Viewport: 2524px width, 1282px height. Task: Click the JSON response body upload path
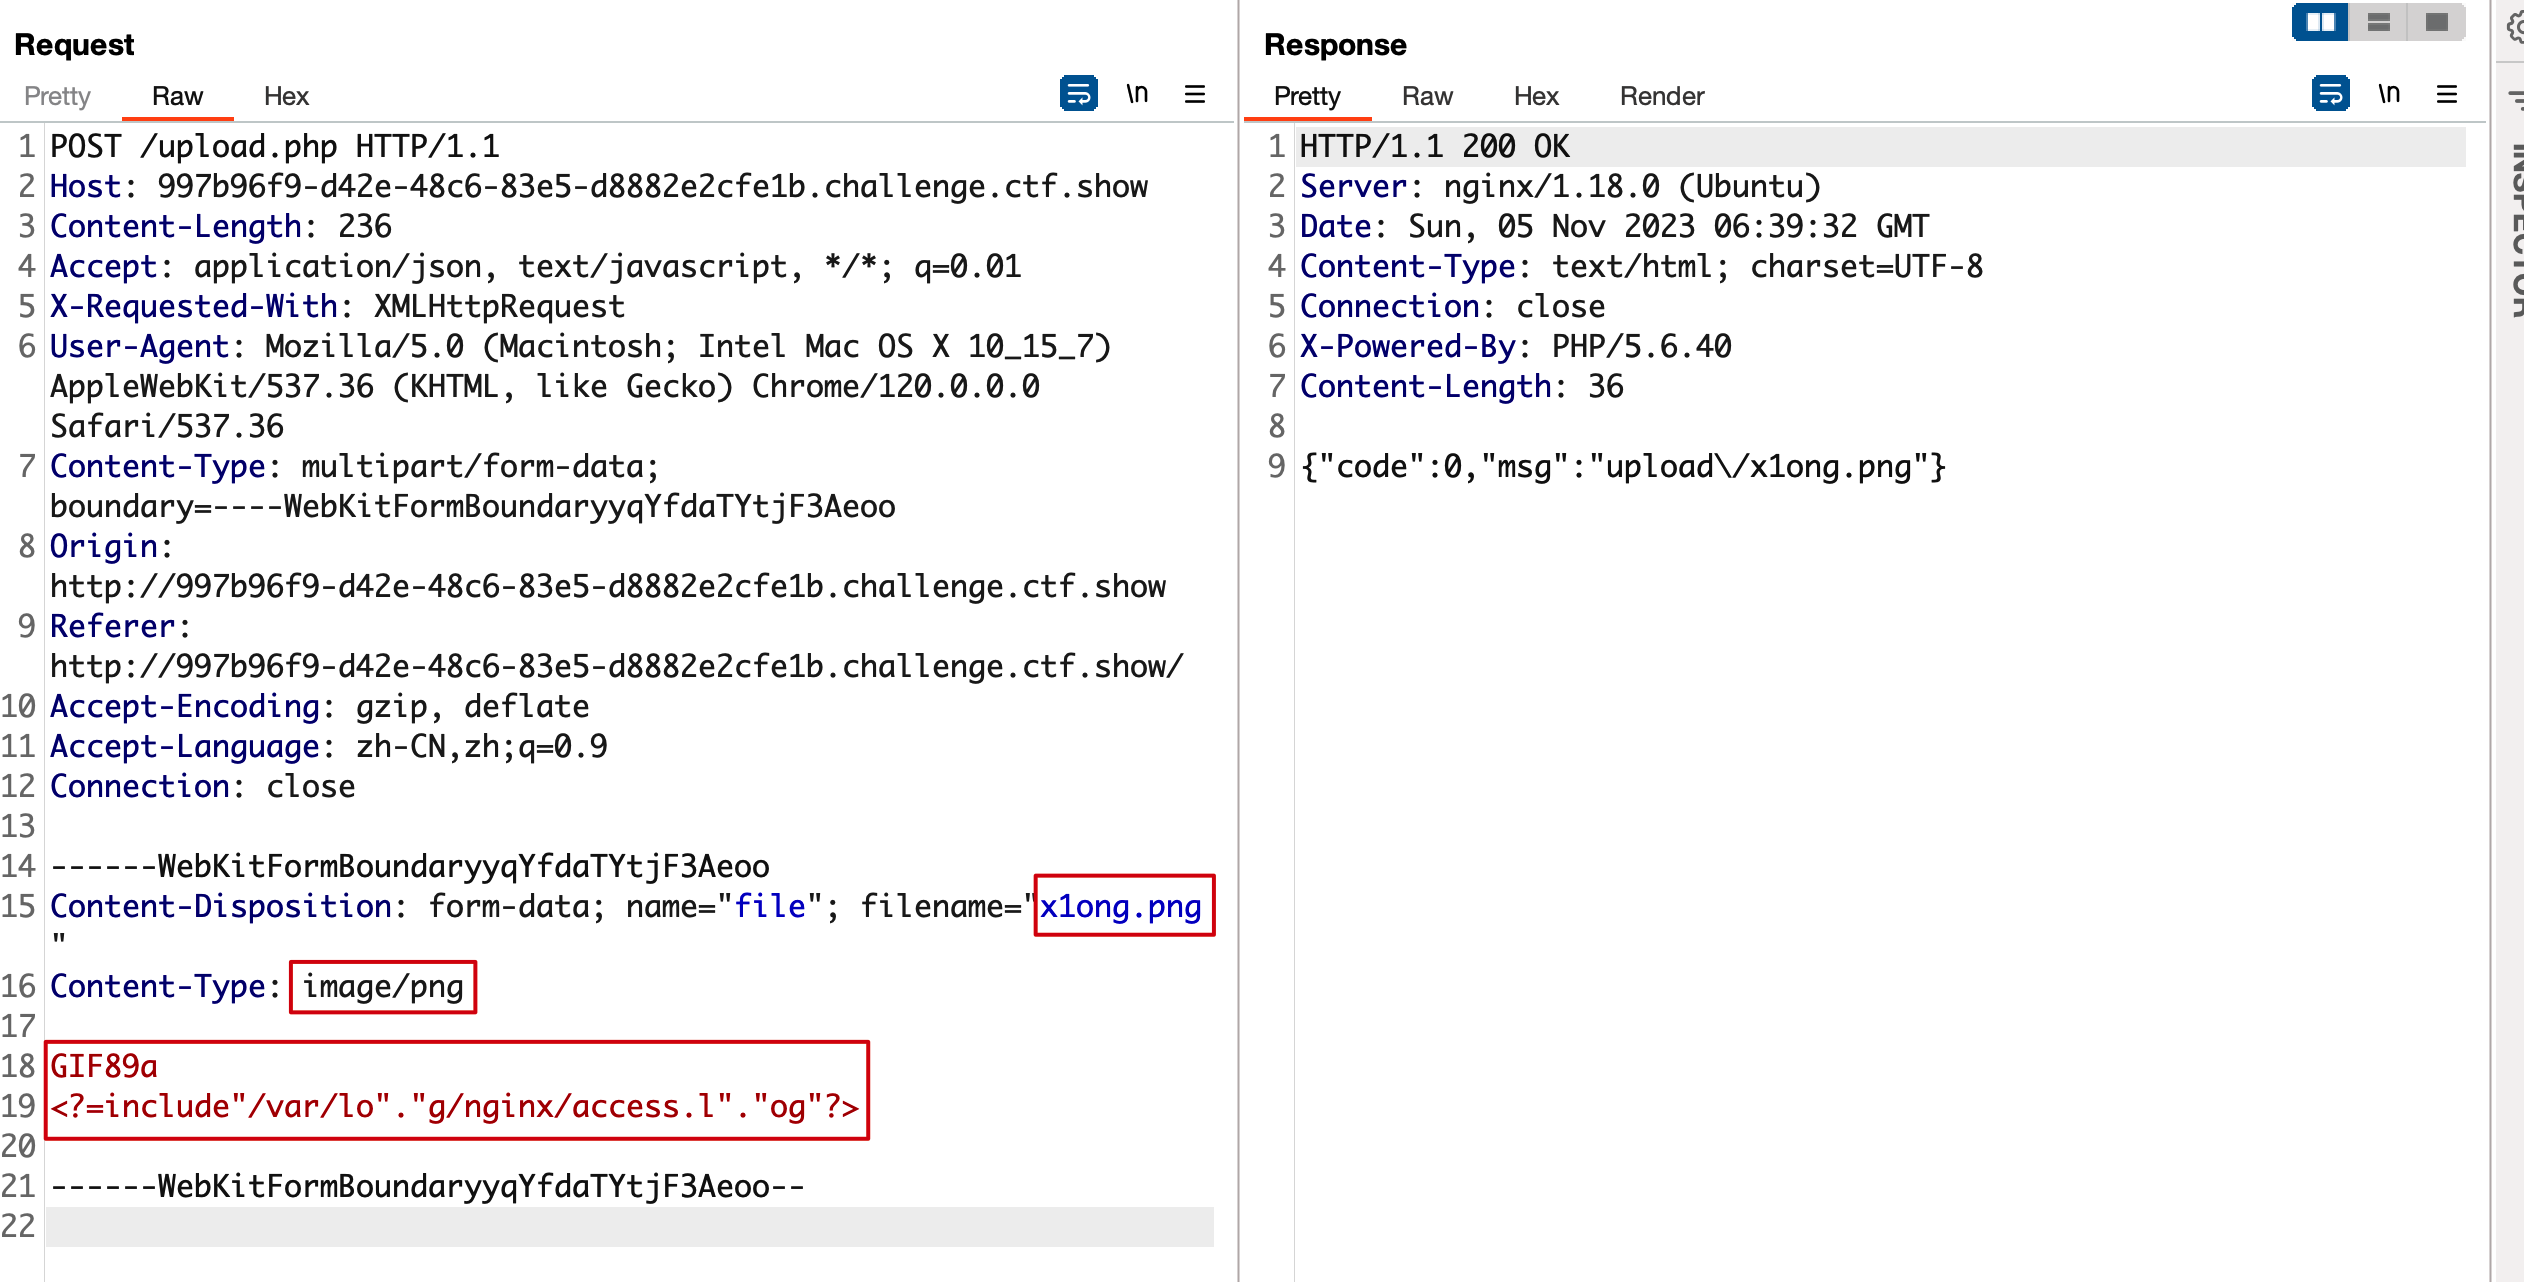coord(1623,467)
